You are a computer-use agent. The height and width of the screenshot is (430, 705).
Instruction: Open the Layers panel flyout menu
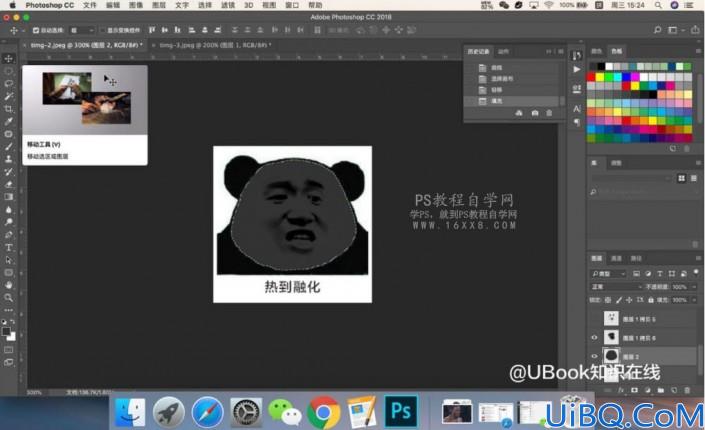pyautogui.click(x=698, y=258)
